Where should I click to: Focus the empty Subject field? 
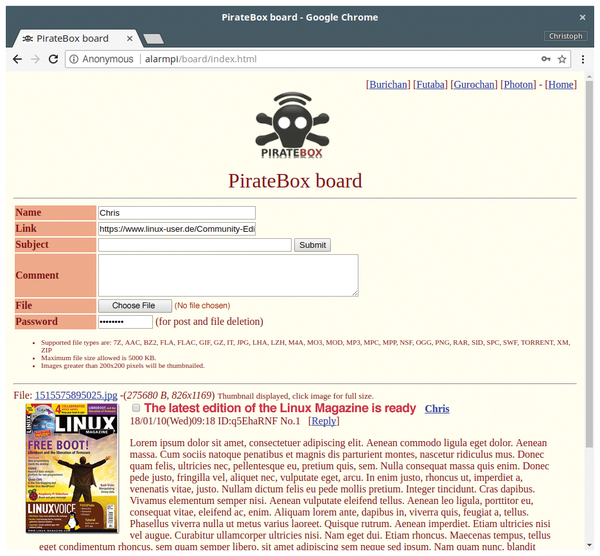click(x=195, y=245)
